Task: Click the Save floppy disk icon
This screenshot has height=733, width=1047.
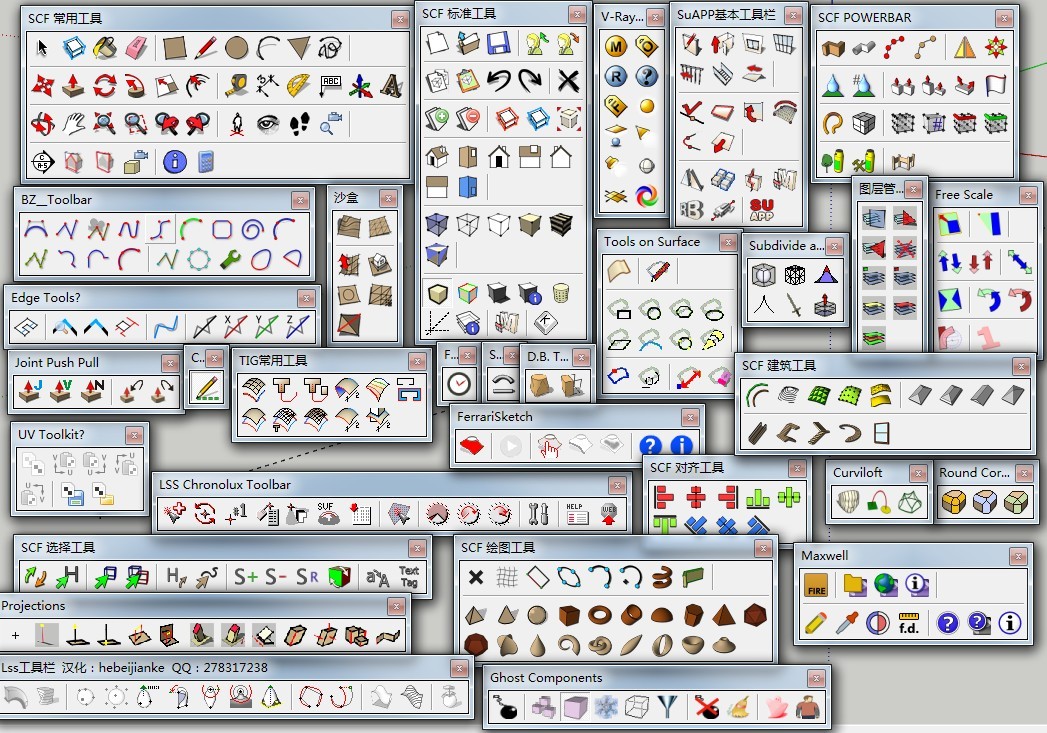Action: tap(499, 43)
